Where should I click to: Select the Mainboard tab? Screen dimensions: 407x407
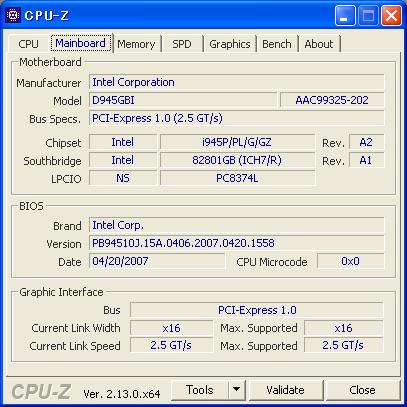[81, 43]
